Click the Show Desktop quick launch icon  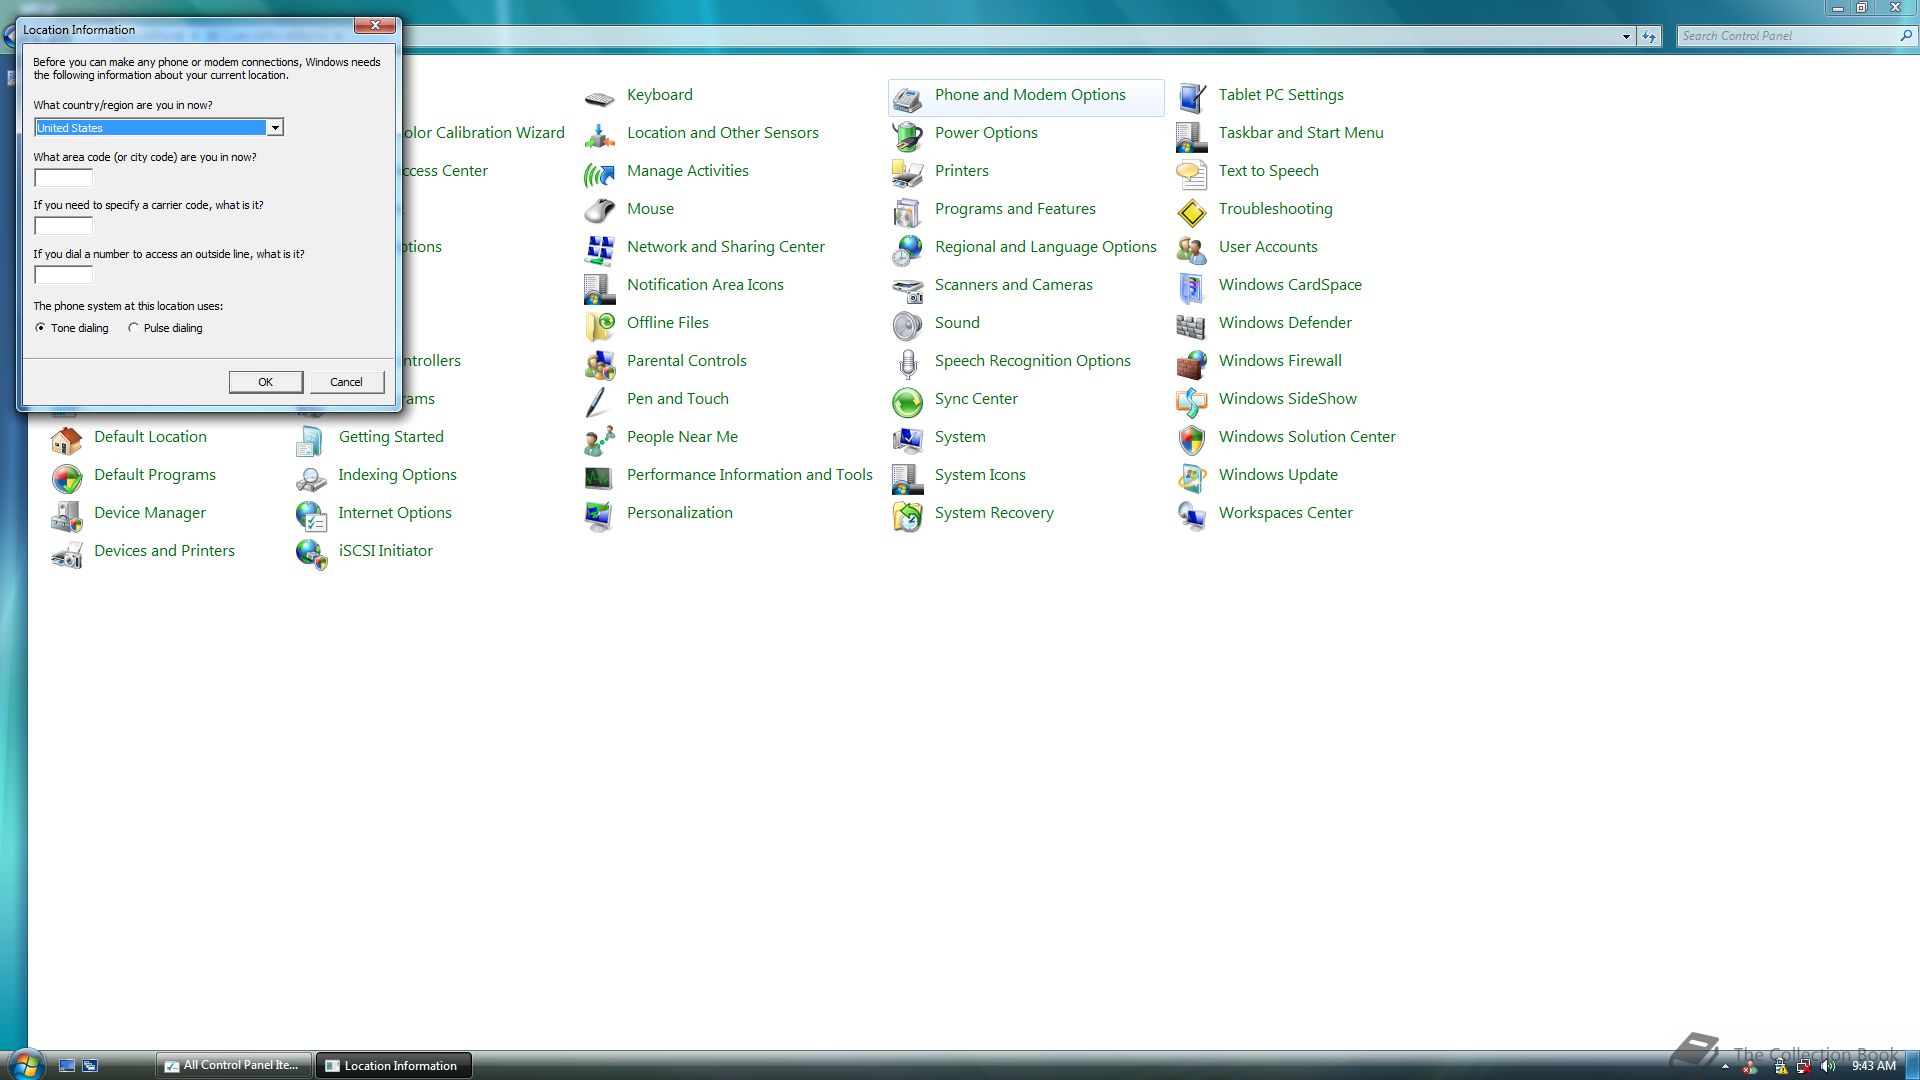point(67,1066)
